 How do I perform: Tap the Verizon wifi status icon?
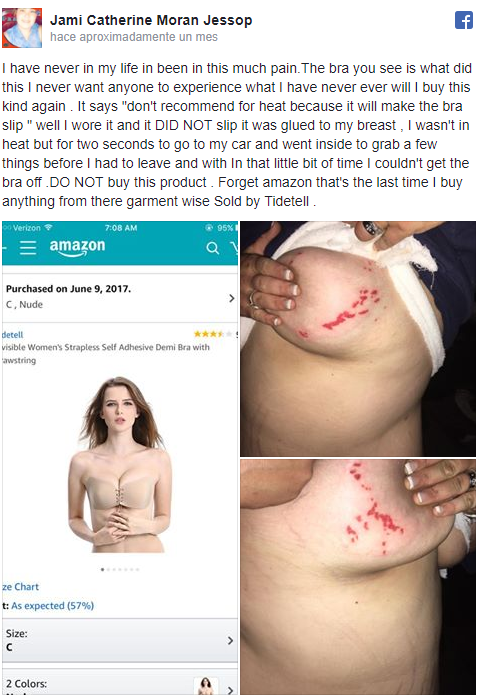click(48, 227)
